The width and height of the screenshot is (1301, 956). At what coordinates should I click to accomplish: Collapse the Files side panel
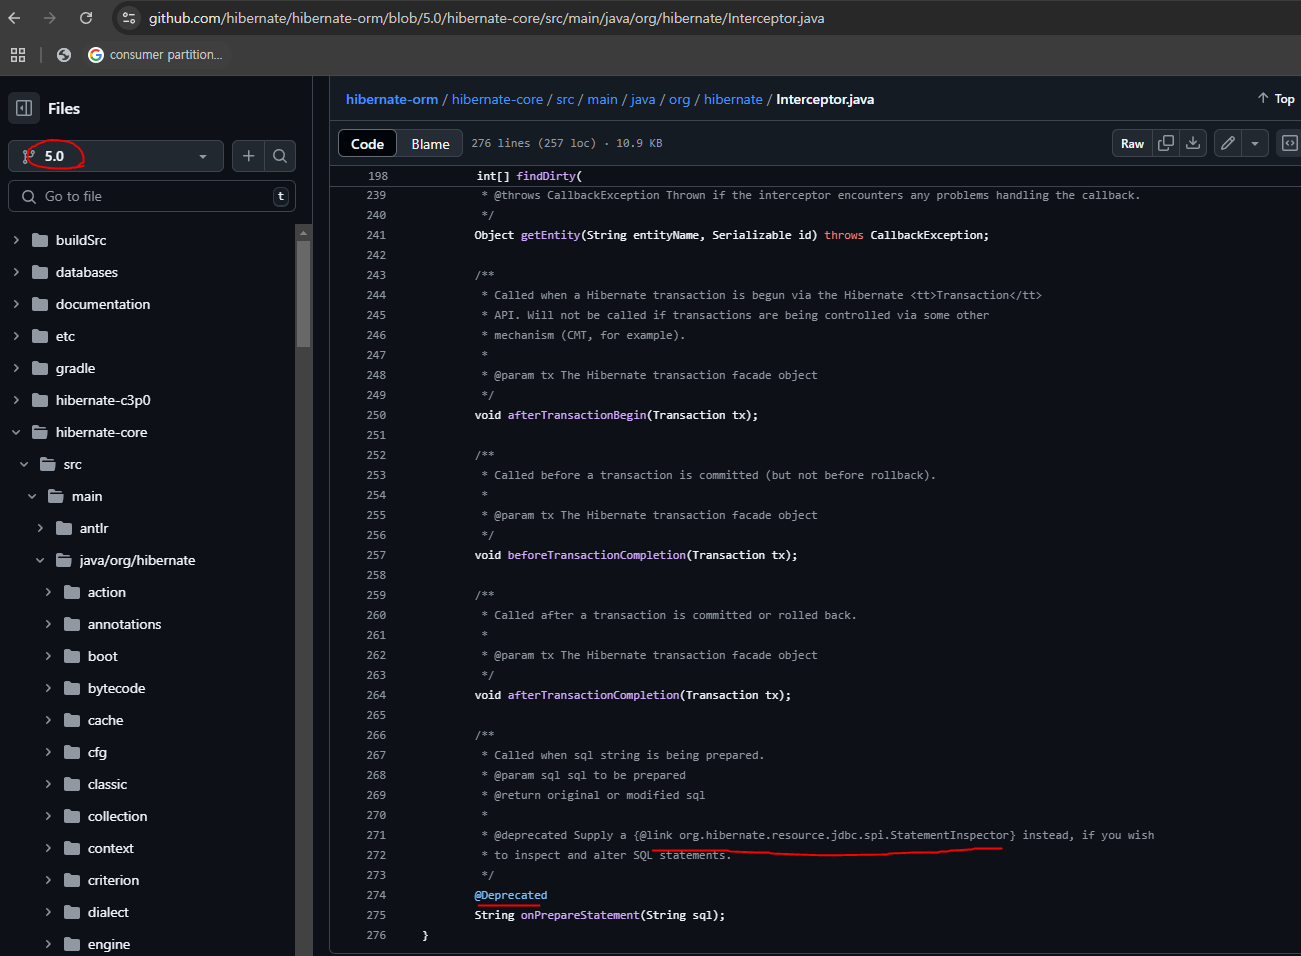coord(24,108)
